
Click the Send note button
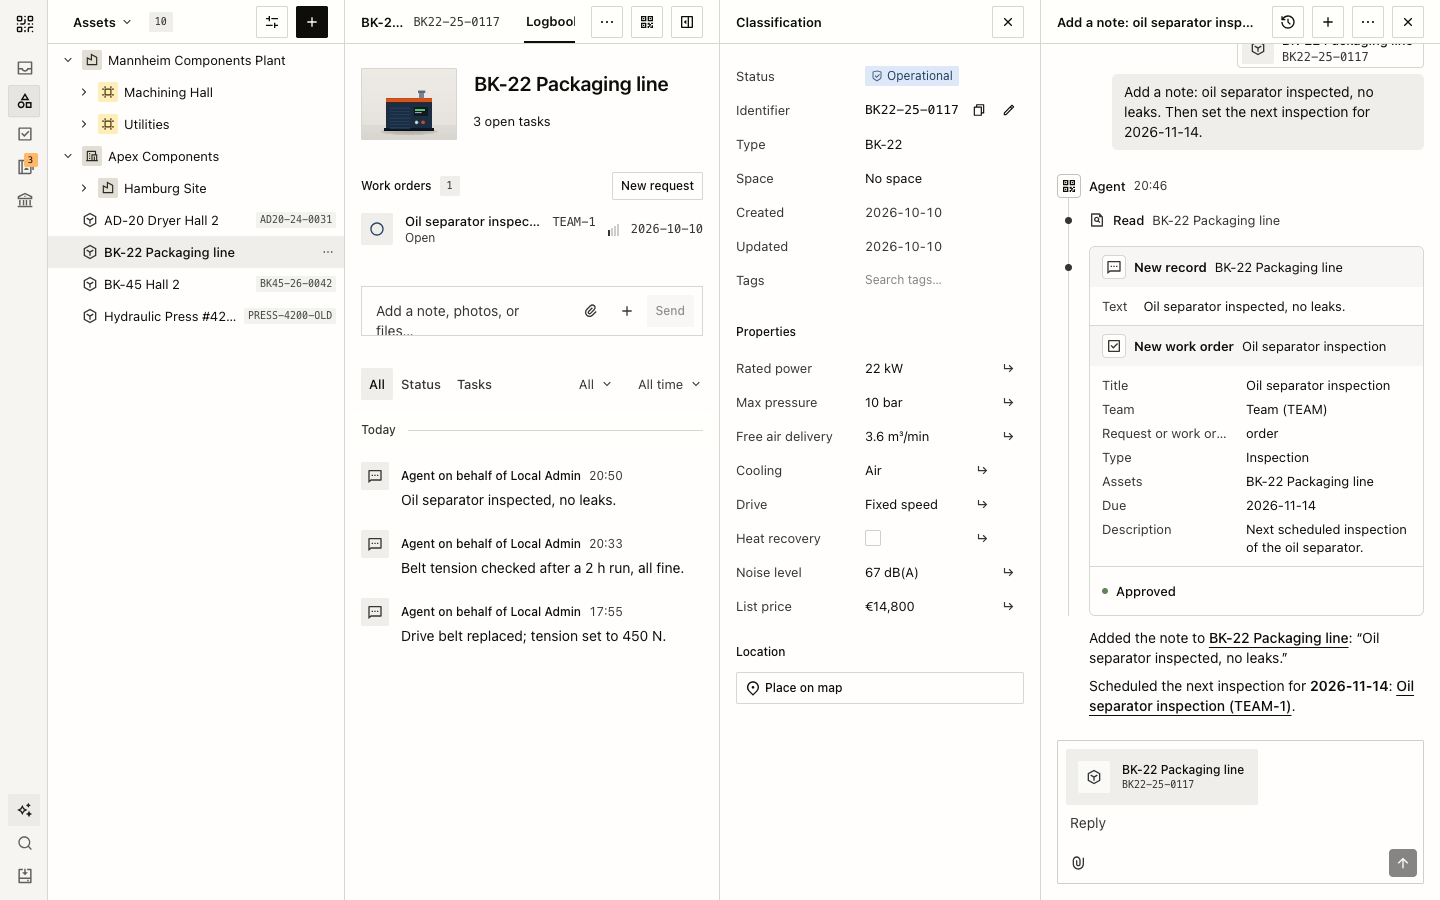point(670,311)
